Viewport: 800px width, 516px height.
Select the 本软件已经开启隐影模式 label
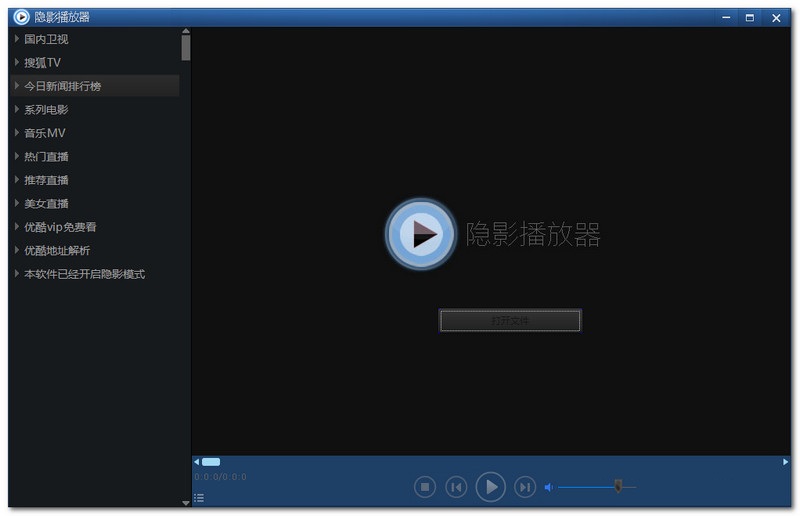coord(84,274)
